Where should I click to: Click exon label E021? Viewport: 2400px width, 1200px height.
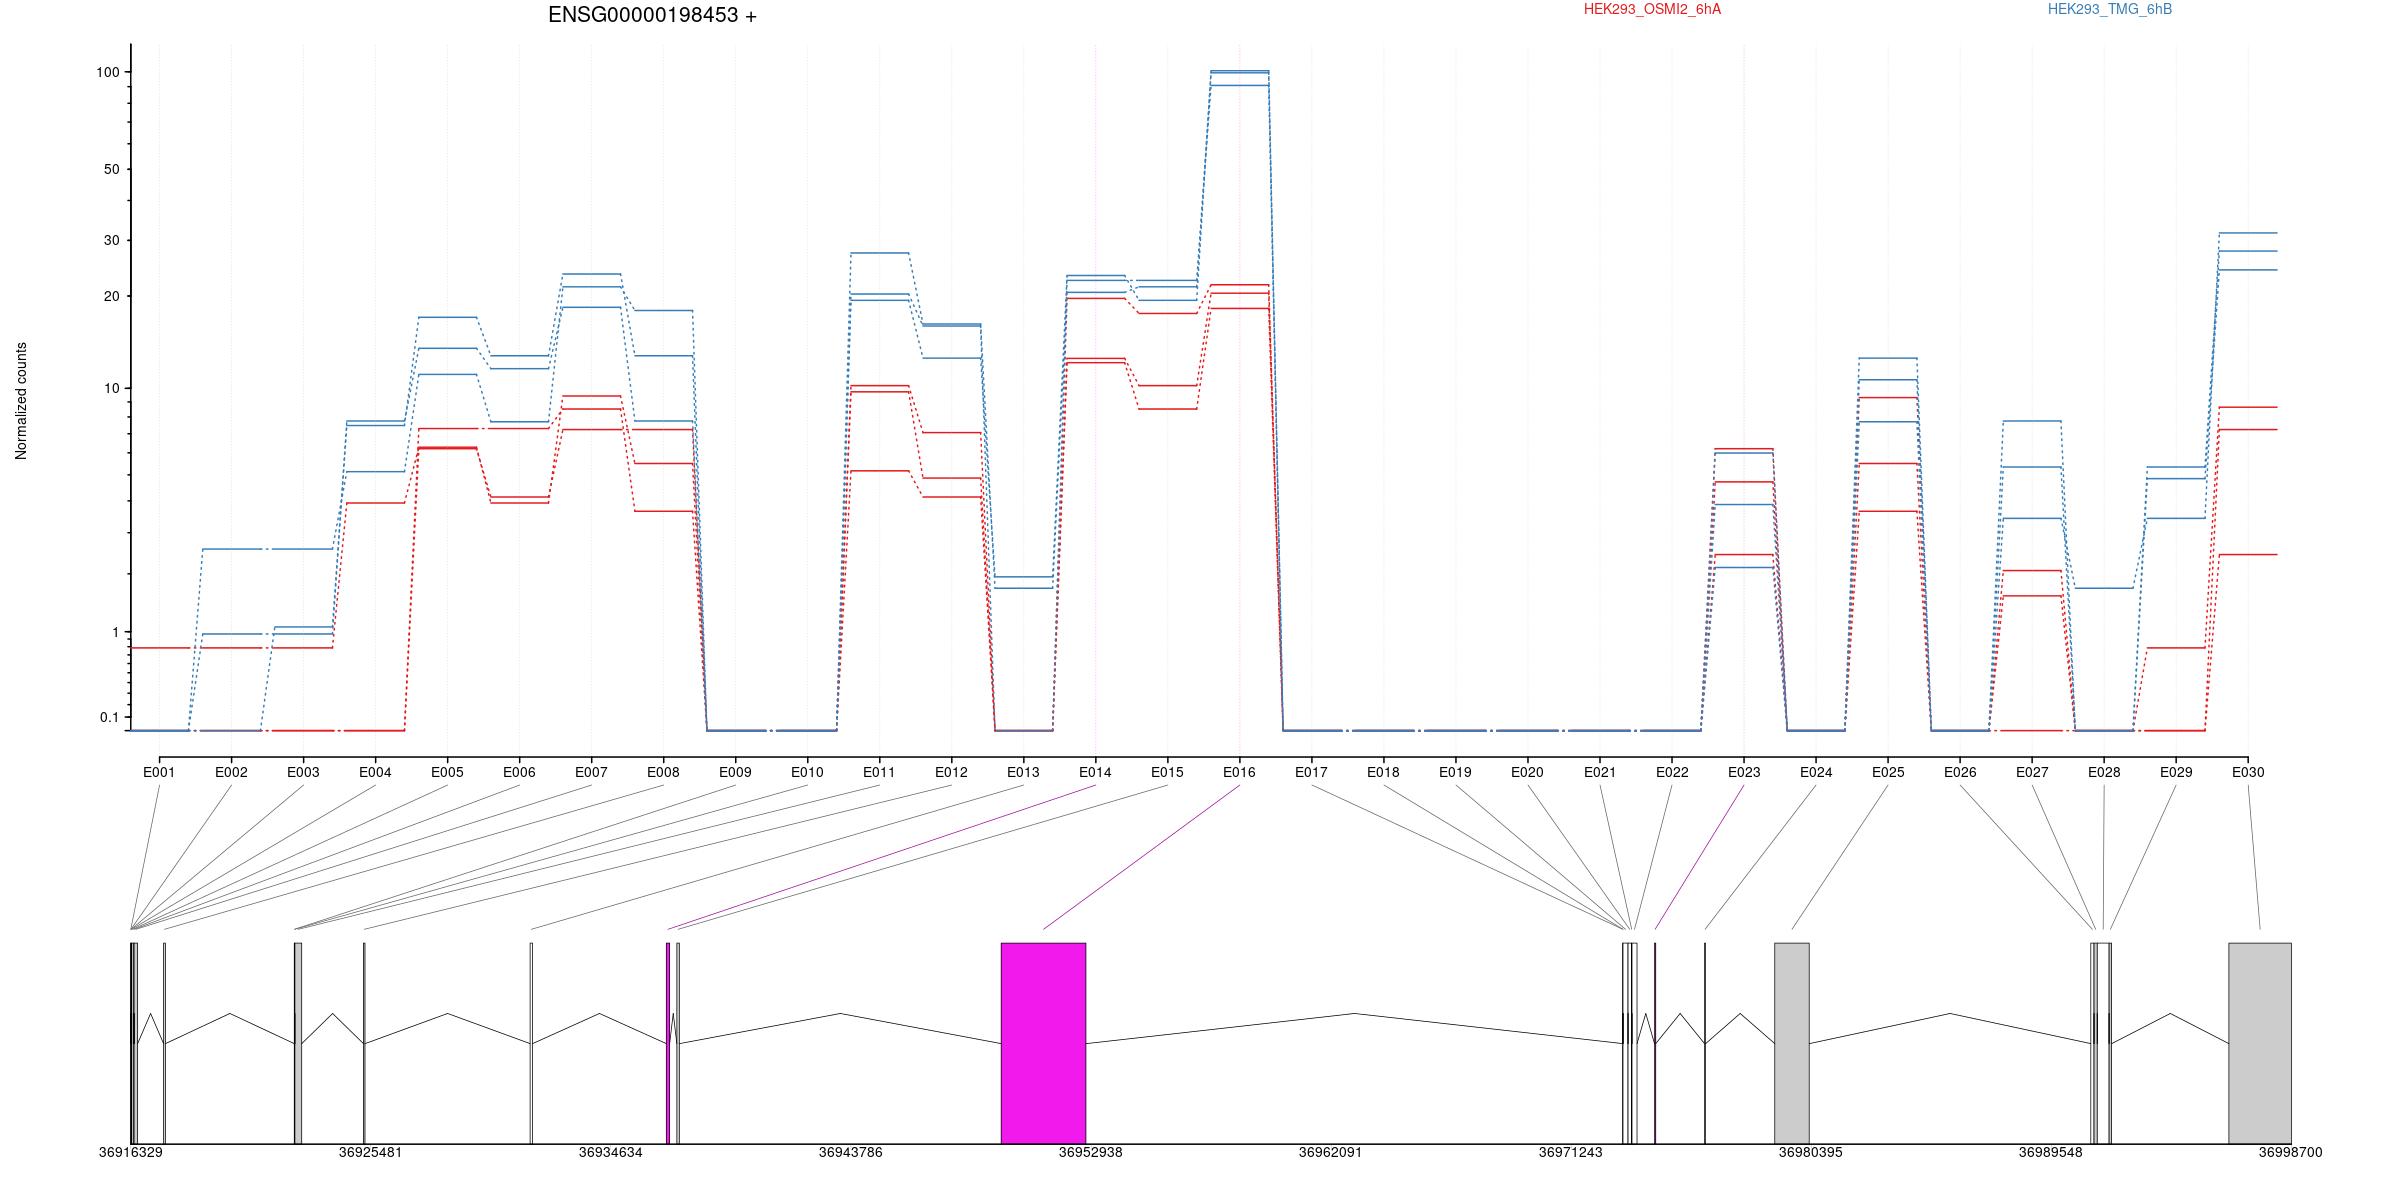tap(1599, 772)
